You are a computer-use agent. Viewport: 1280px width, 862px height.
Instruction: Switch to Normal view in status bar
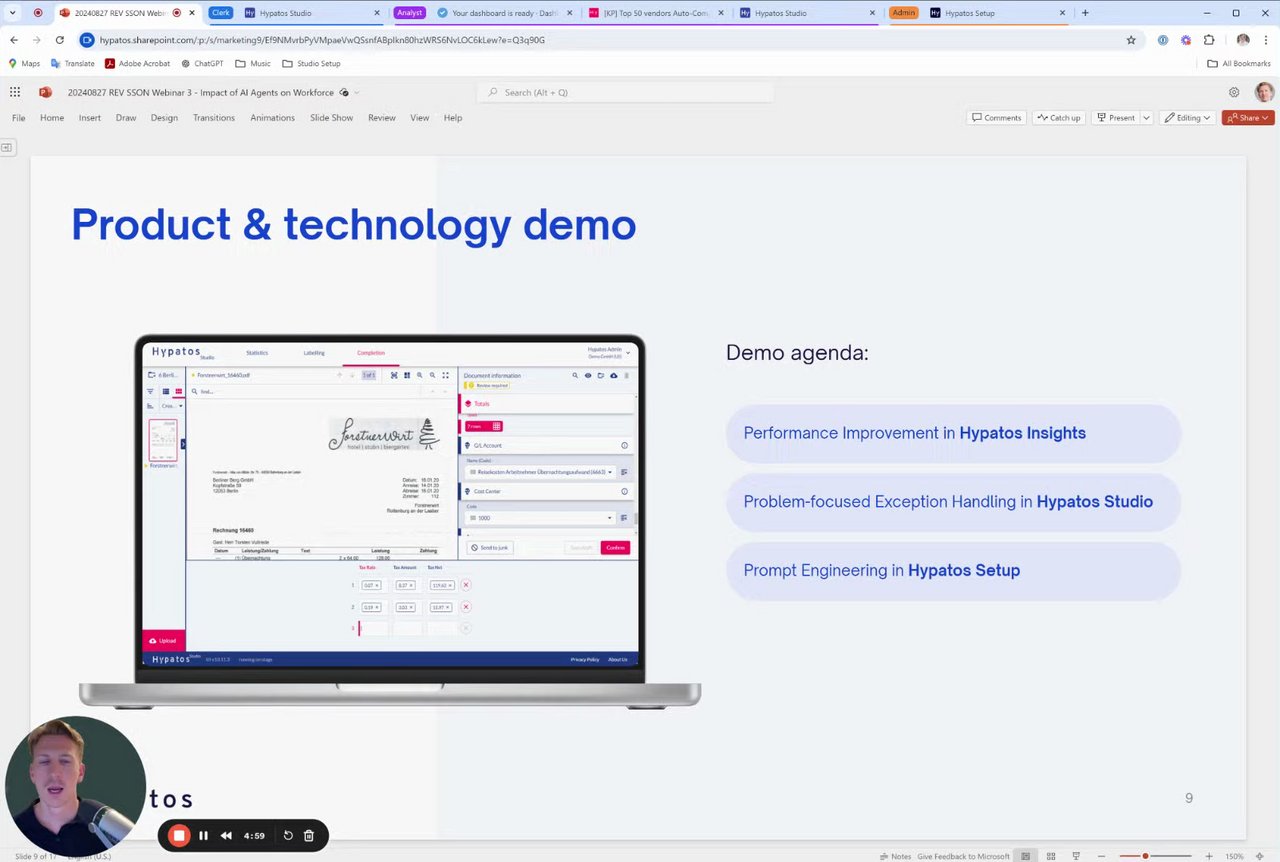(1025, 856)
